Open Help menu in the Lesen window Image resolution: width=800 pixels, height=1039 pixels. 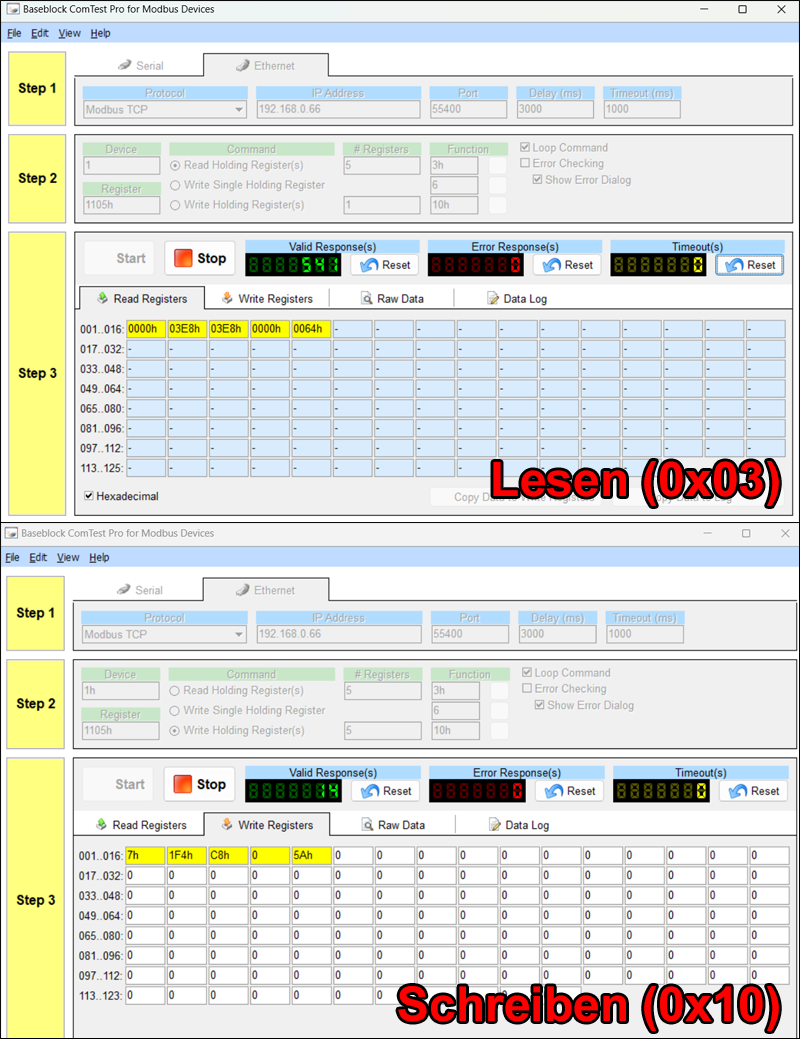click(100, 33)
